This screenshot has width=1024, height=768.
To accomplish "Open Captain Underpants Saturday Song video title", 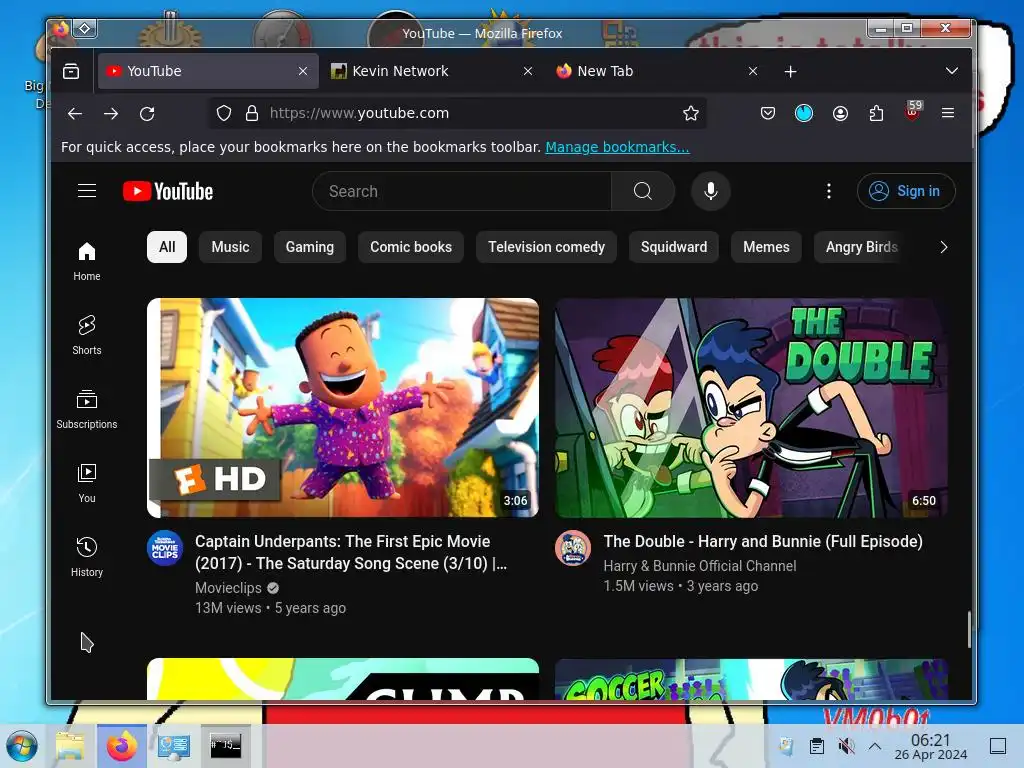I will click(x=351, y=552).
